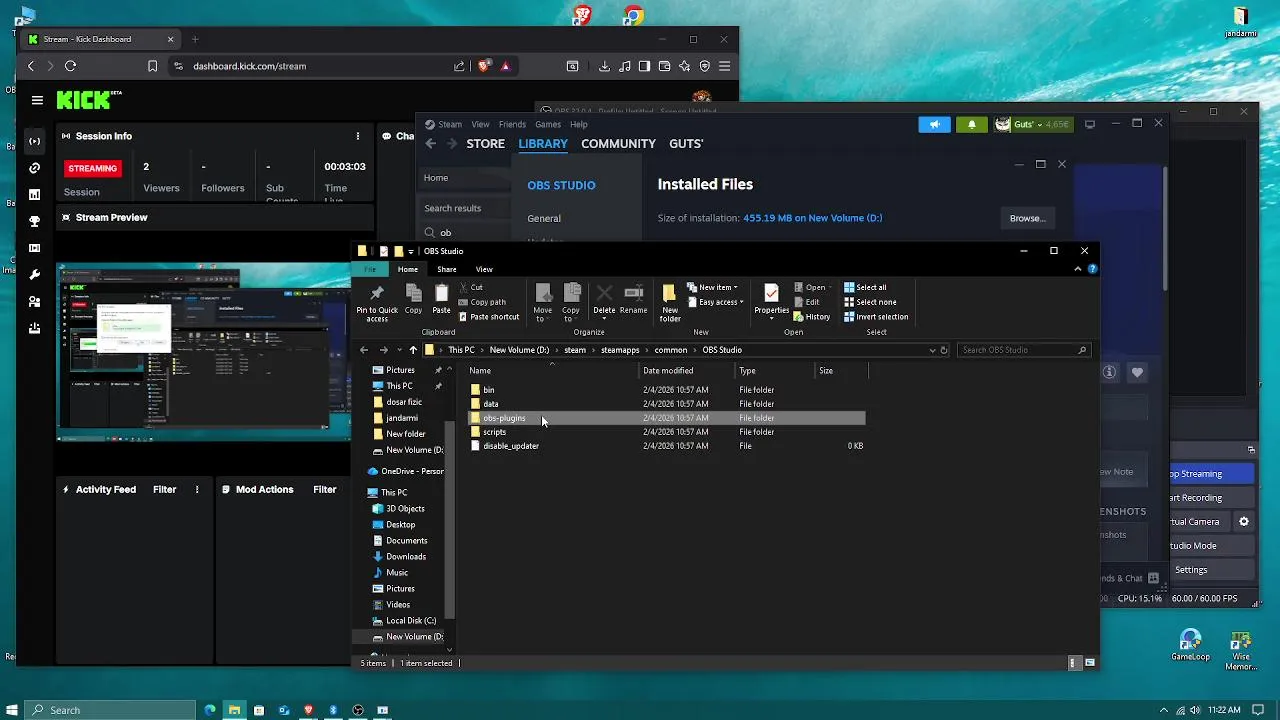Open Kick sidebar wrench settings icon

(35, 275)
